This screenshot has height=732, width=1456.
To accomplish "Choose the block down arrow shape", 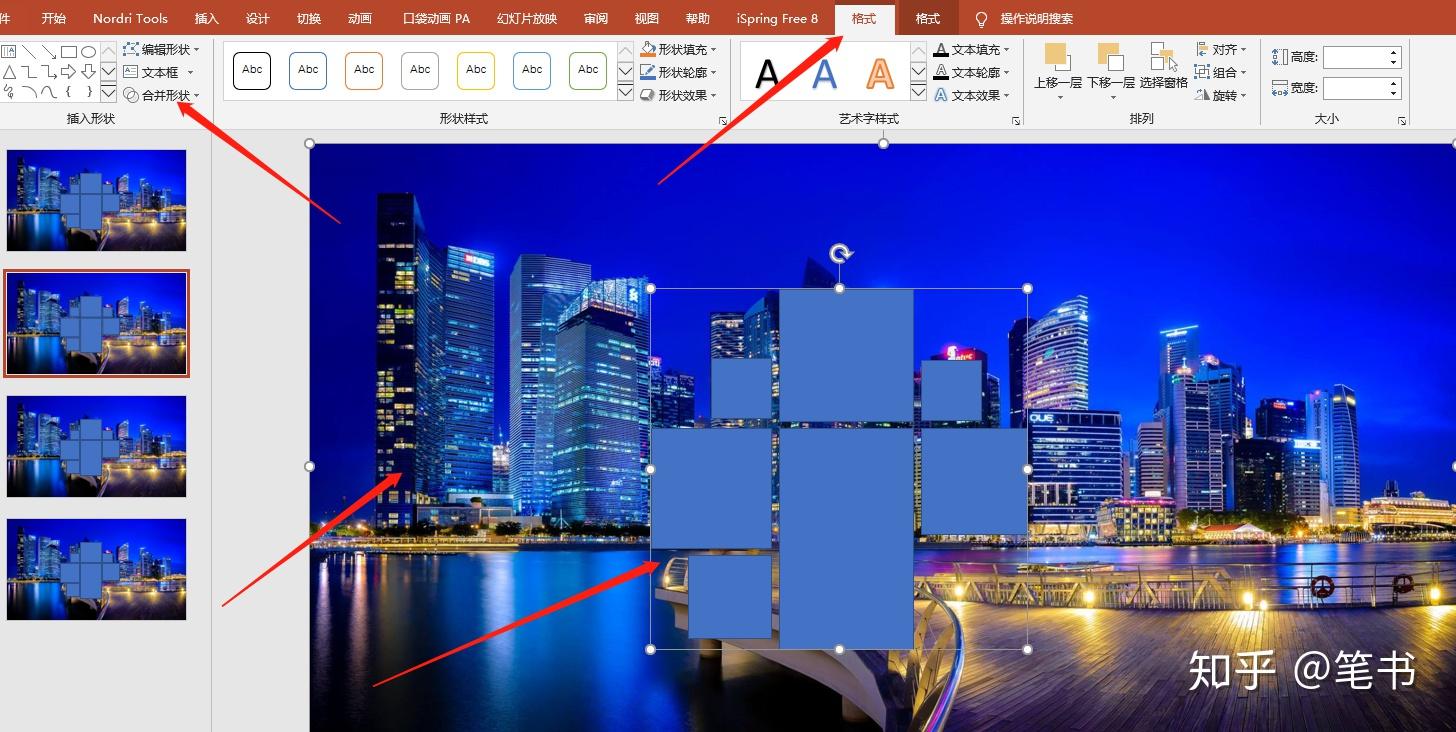I will click(x=88, y=72).
